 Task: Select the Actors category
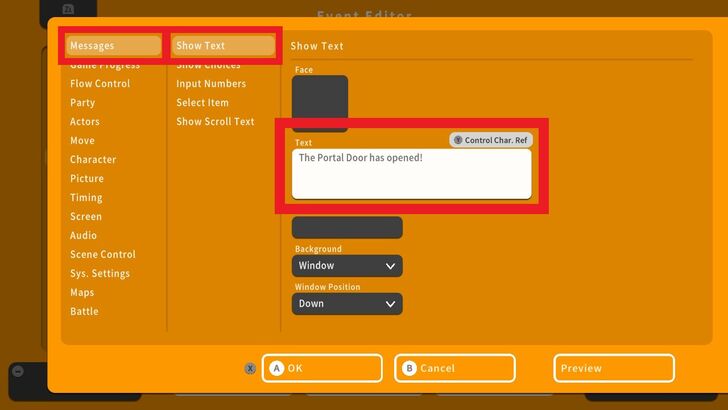pos(85,122)
